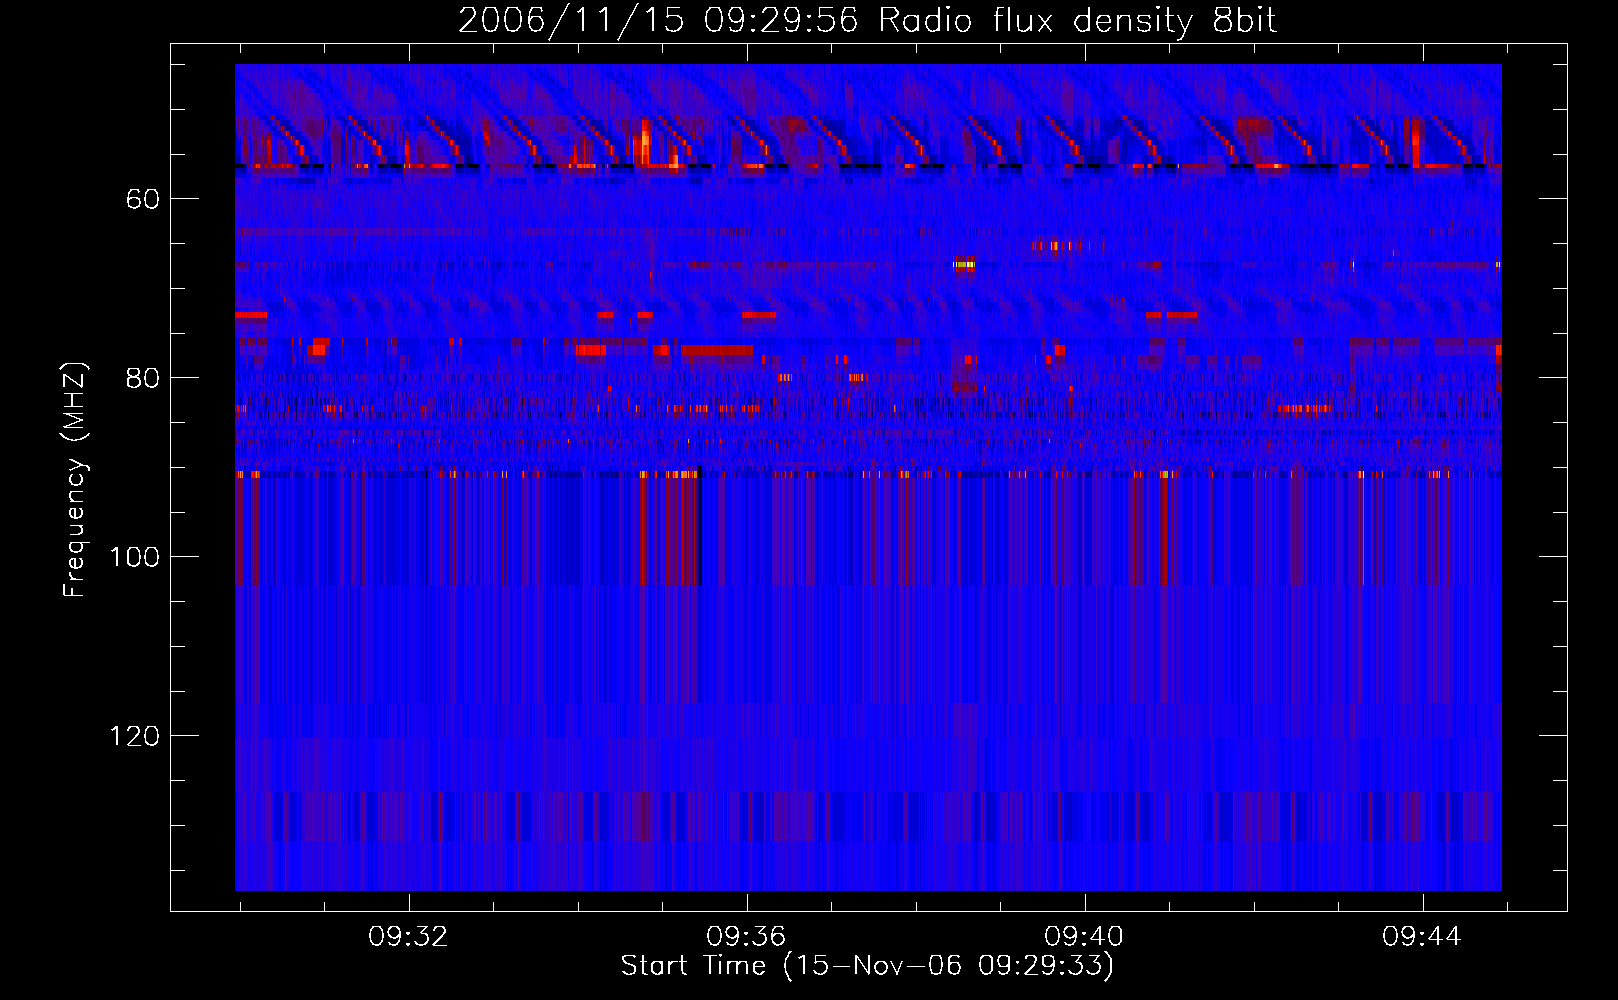Click the 09:44 time tick label
The image size is (1618, 1000).
pyautogui.click(x=1422, y=937)
